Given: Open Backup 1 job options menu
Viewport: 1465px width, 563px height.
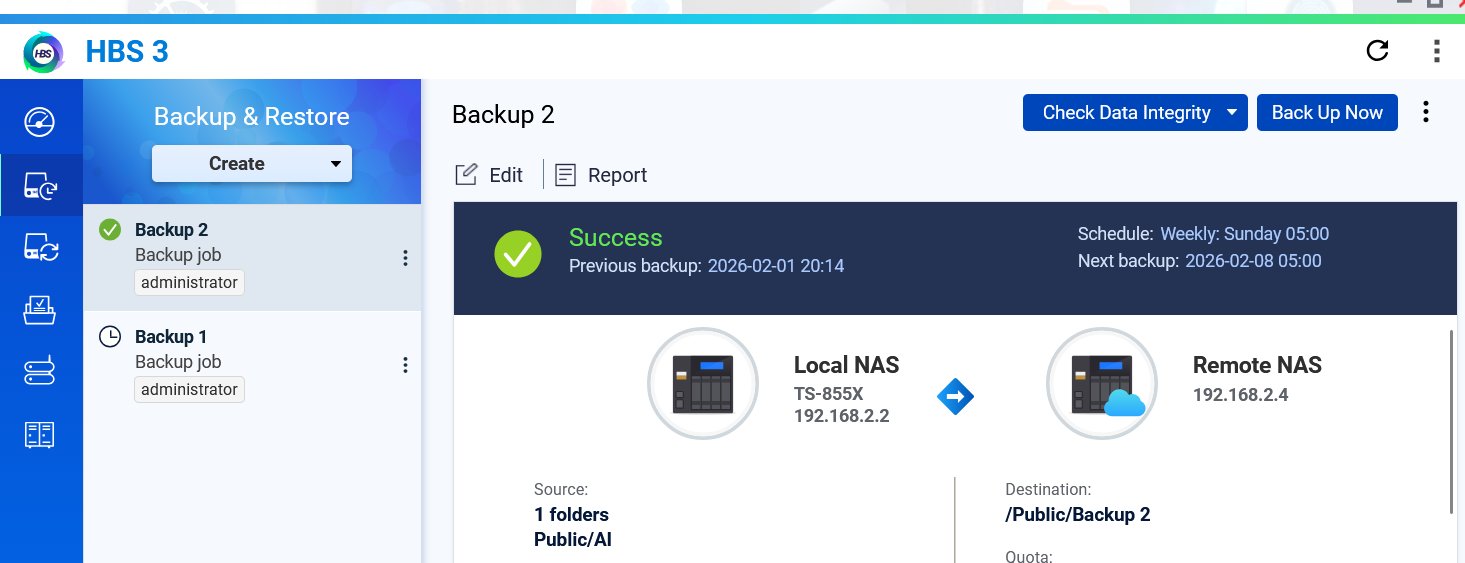Looking at the screenshot, I should (x=405, y=365).
